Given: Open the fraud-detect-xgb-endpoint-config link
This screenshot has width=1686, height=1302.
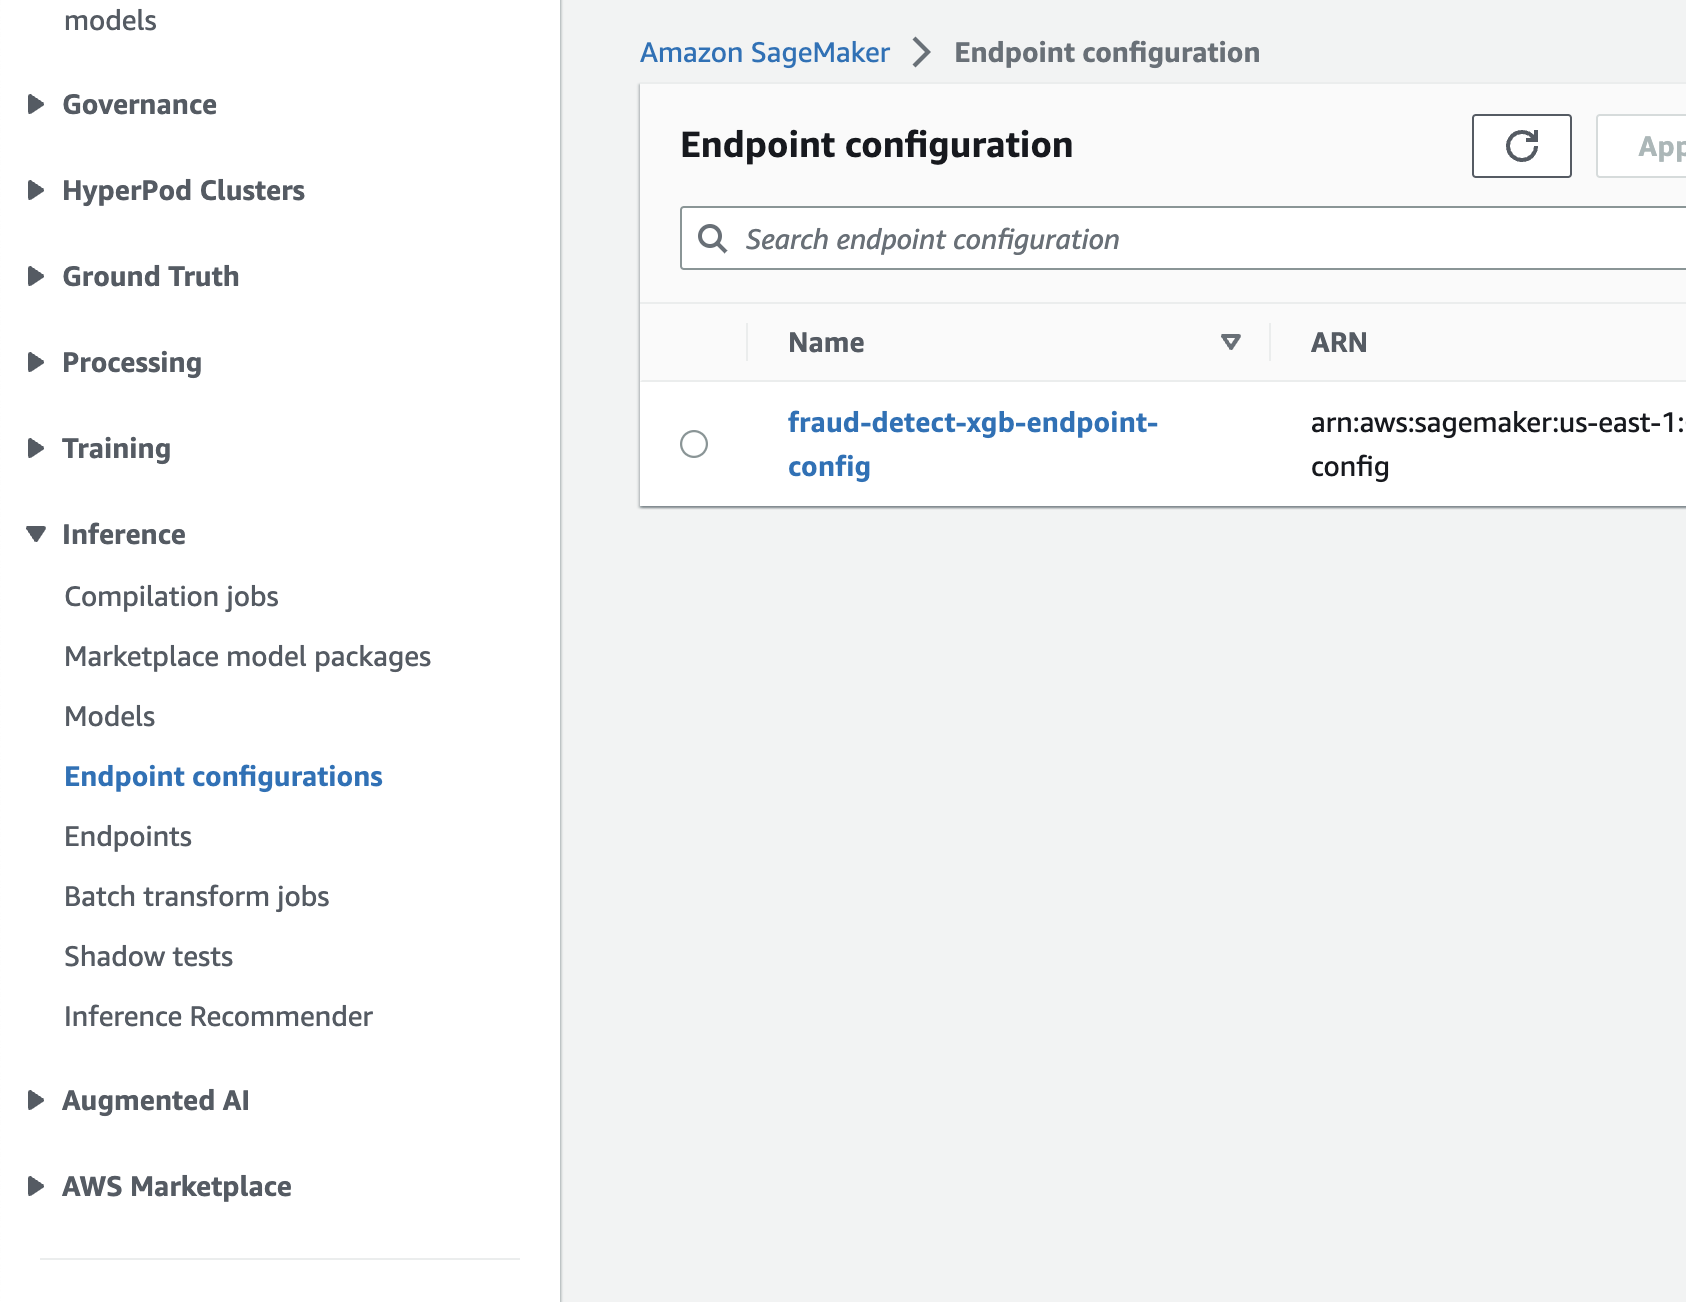Looking at the screenshot, I should pyautogui.click(x=971, y=424).
